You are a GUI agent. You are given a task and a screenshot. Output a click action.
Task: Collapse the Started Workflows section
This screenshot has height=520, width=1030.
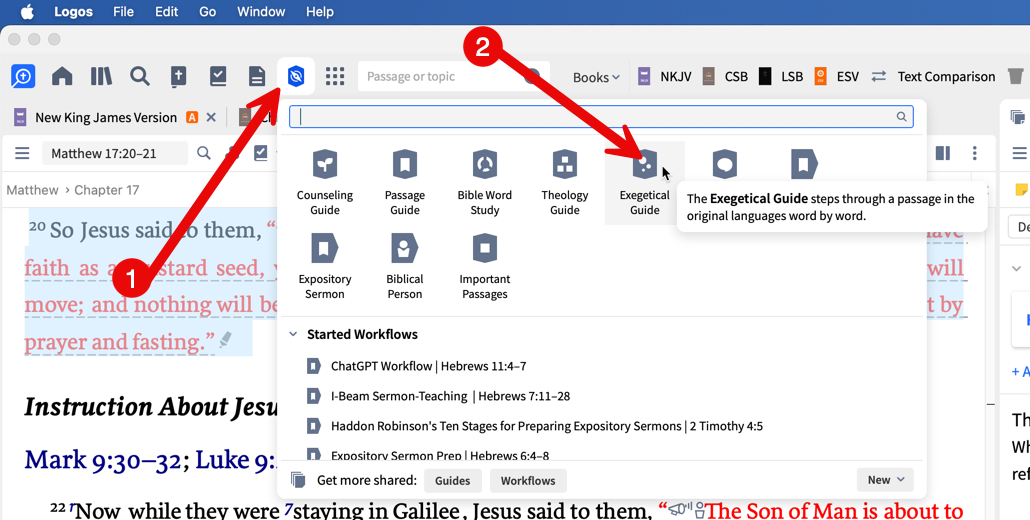point(293,334)
